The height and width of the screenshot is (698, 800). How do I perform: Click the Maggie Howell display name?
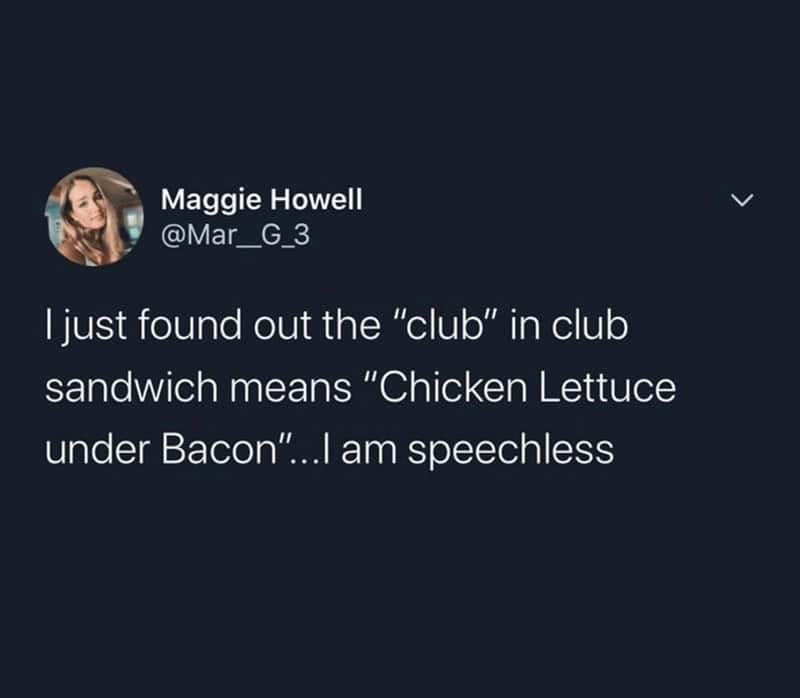262,200
